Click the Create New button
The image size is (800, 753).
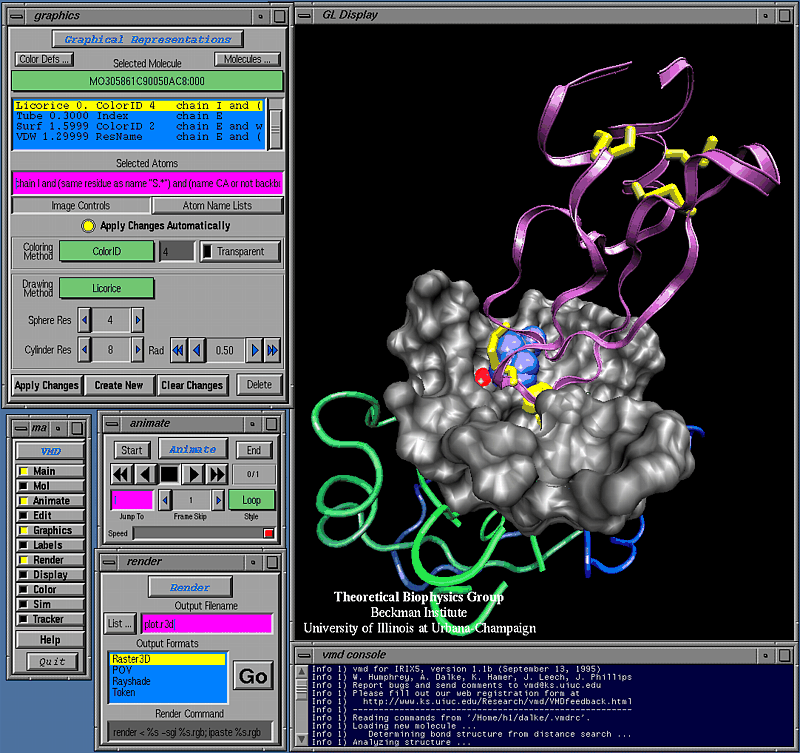(x=119, y=385)
